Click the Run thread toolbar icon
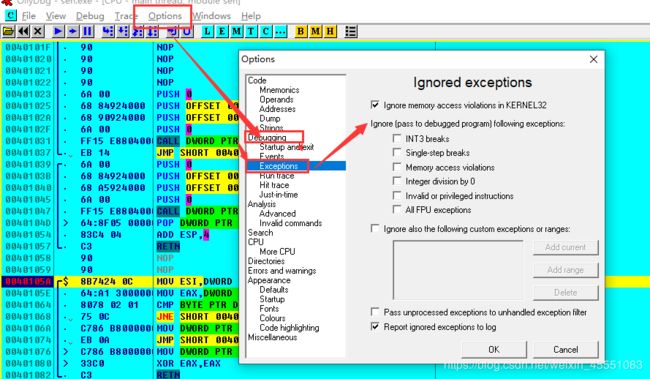650x379 pixels. tap(73, 32)
